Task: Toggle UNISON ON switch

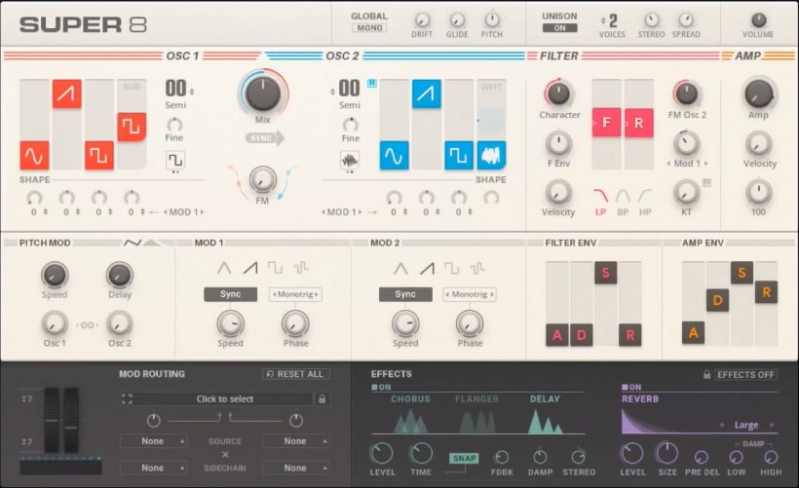Action: click(560, 28)
